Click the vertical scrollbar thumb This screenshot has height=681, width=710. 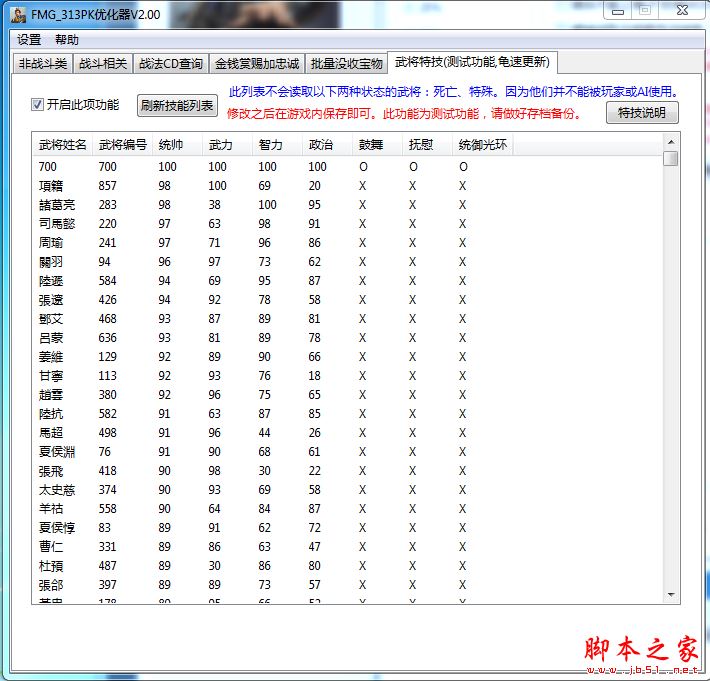pos(671,159)
